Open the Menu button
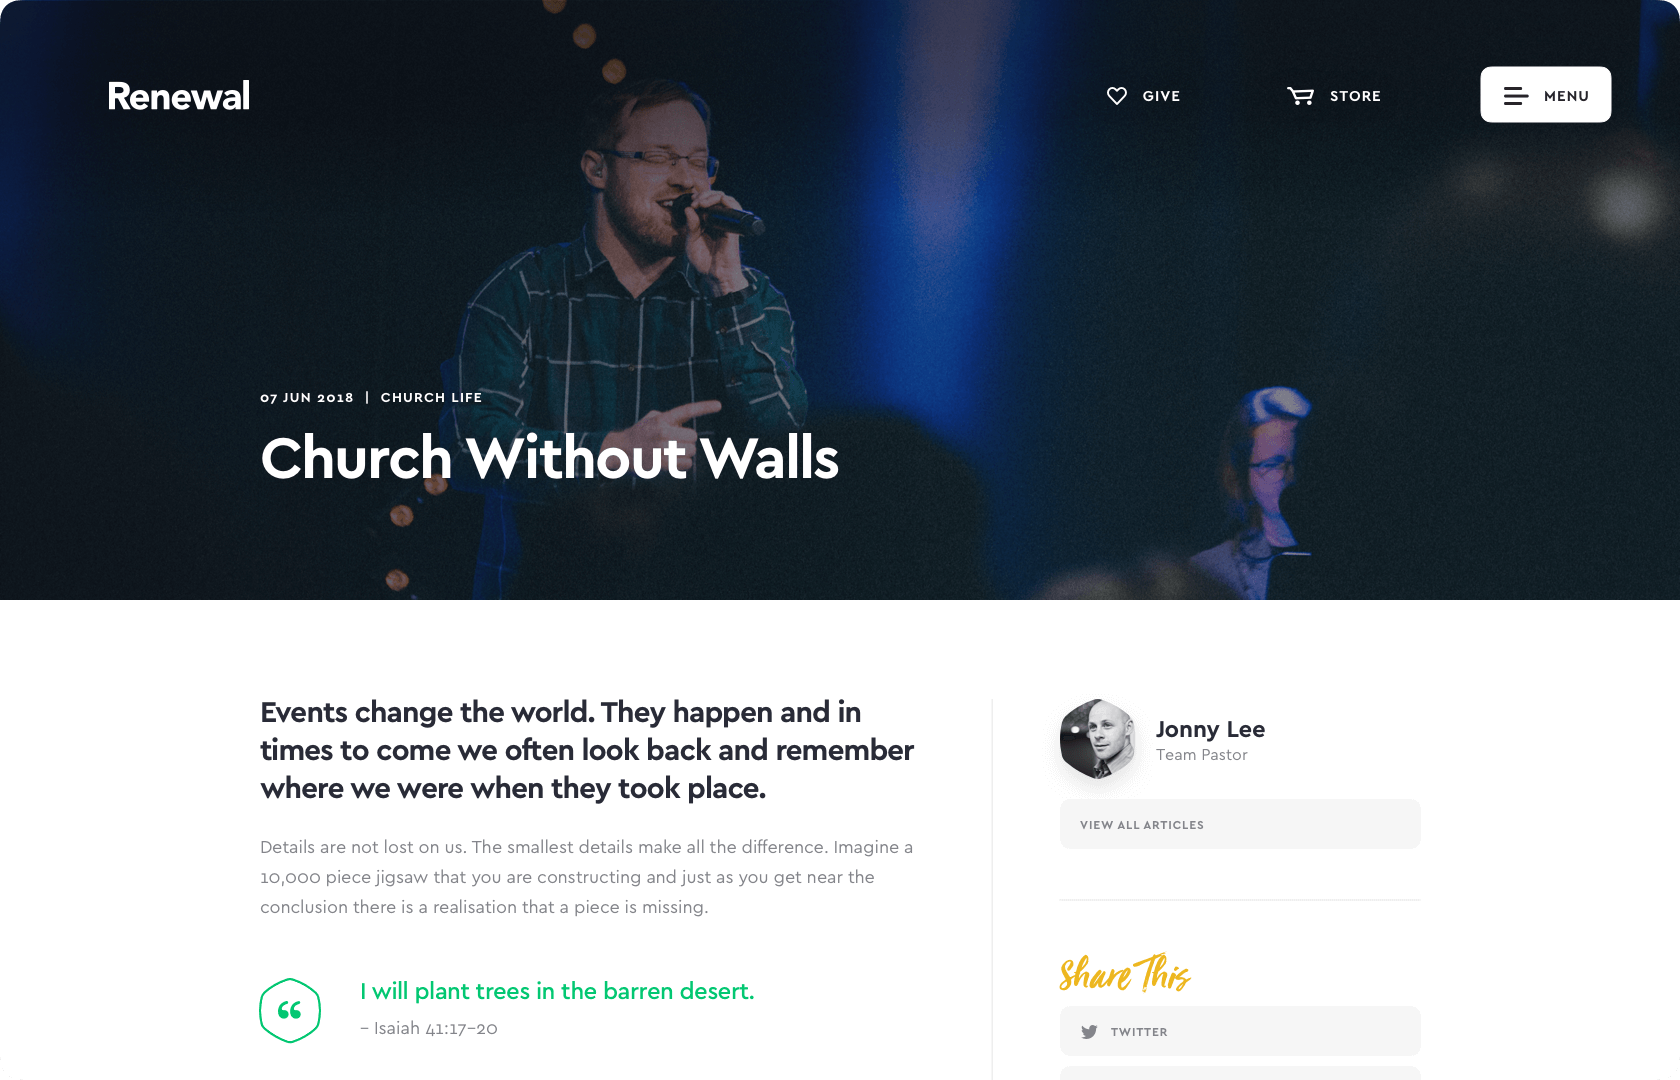The width and height of the screenshot is (1680, 1080). coord(1546,95)
